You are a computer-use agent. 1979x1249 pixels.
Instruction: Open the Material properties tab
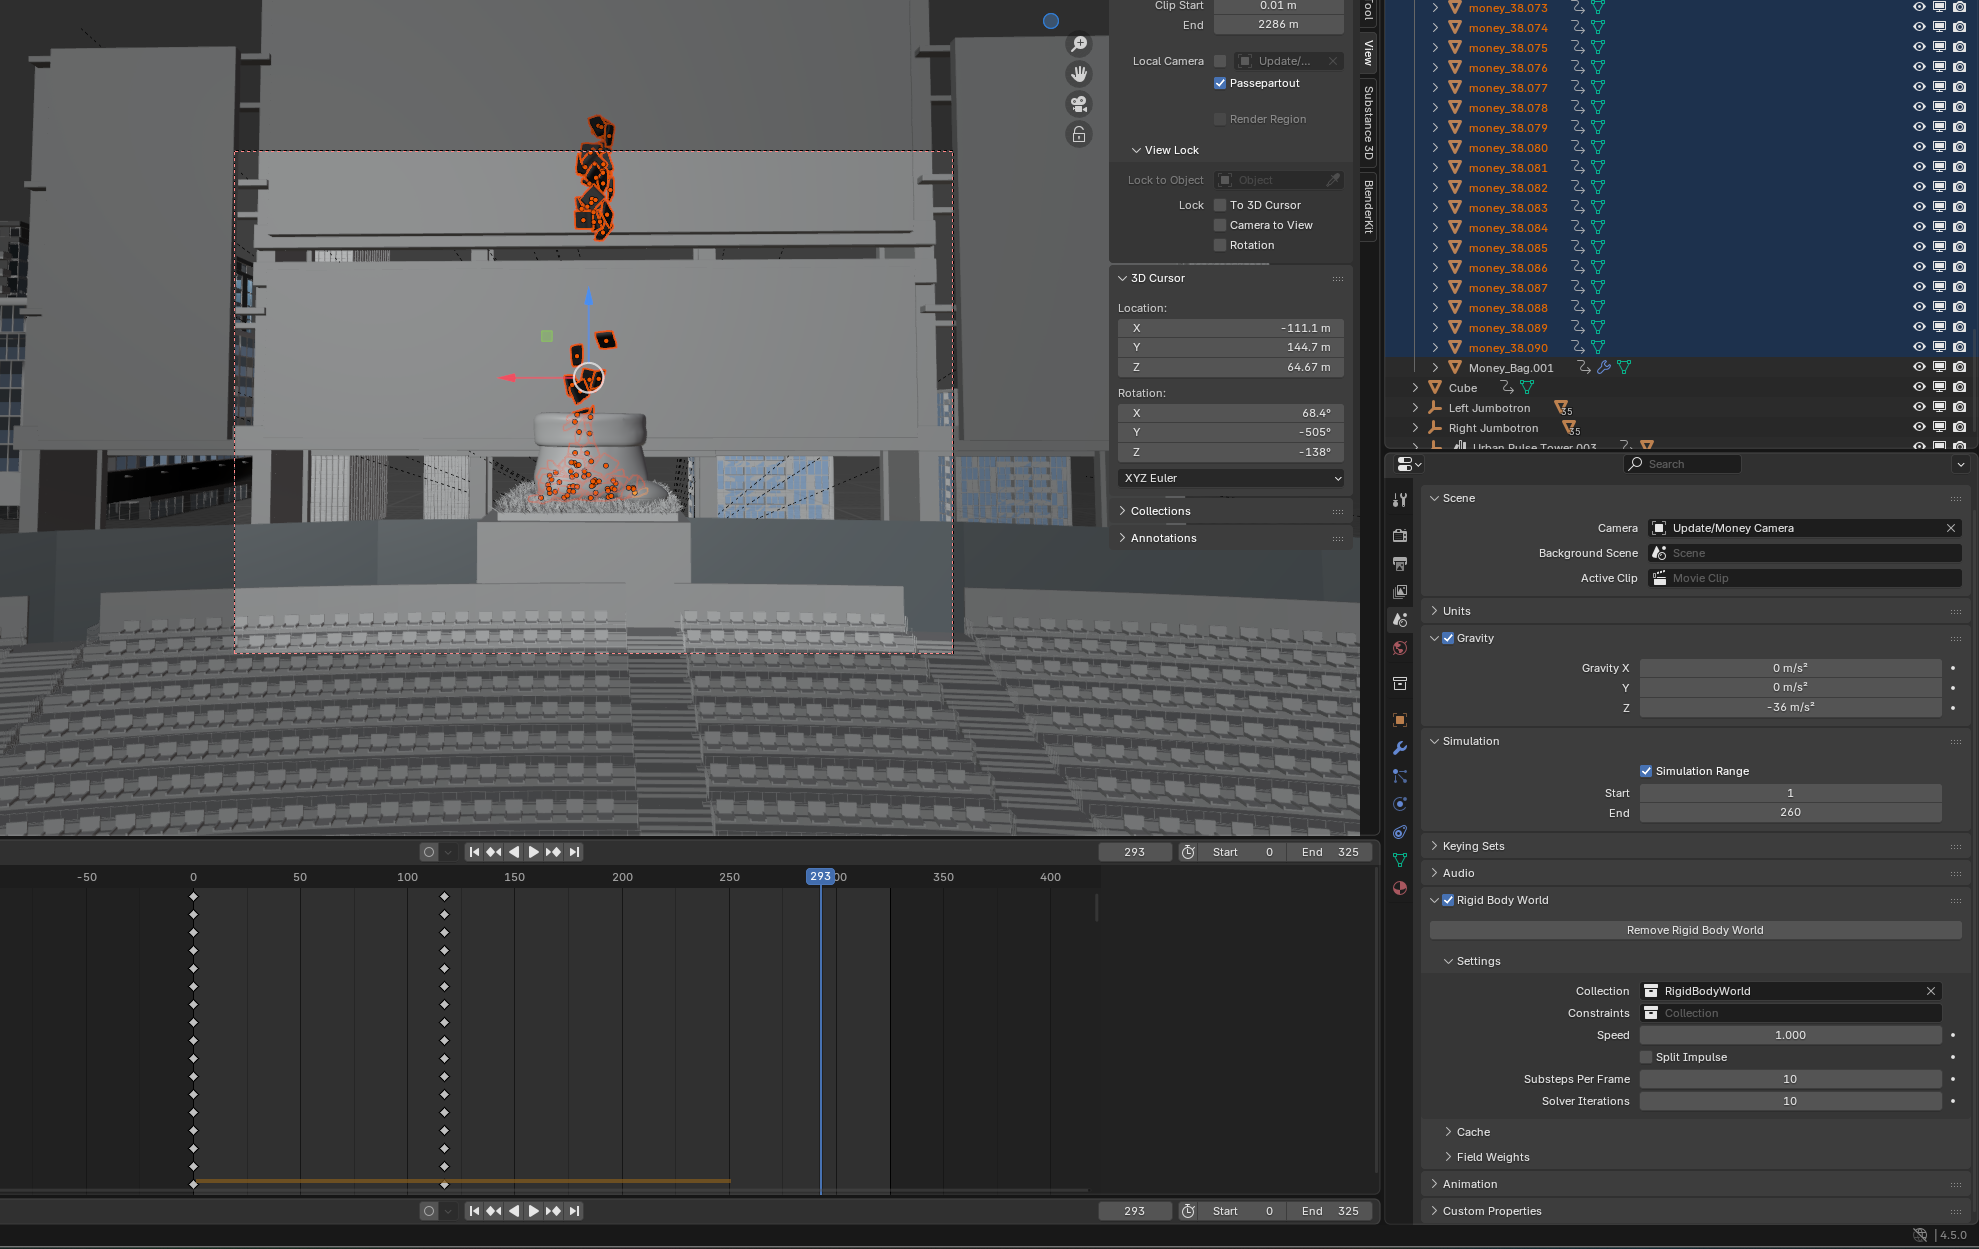click(1400, 888)
